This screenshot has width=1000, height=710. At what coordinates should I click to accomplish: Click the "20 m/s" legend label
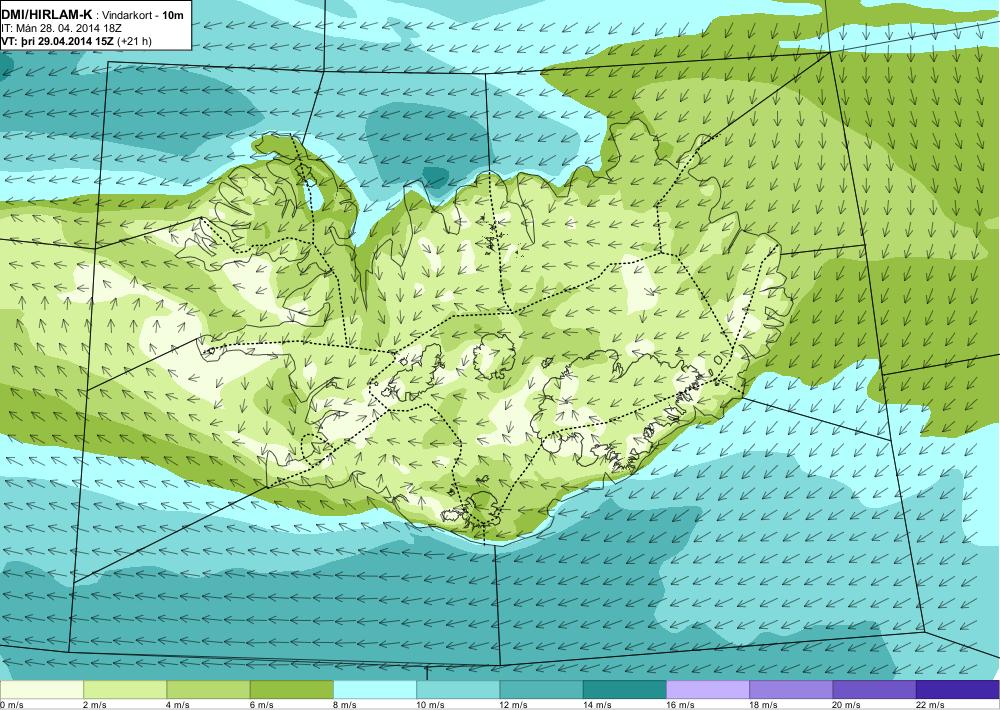(x=847, y=705)
